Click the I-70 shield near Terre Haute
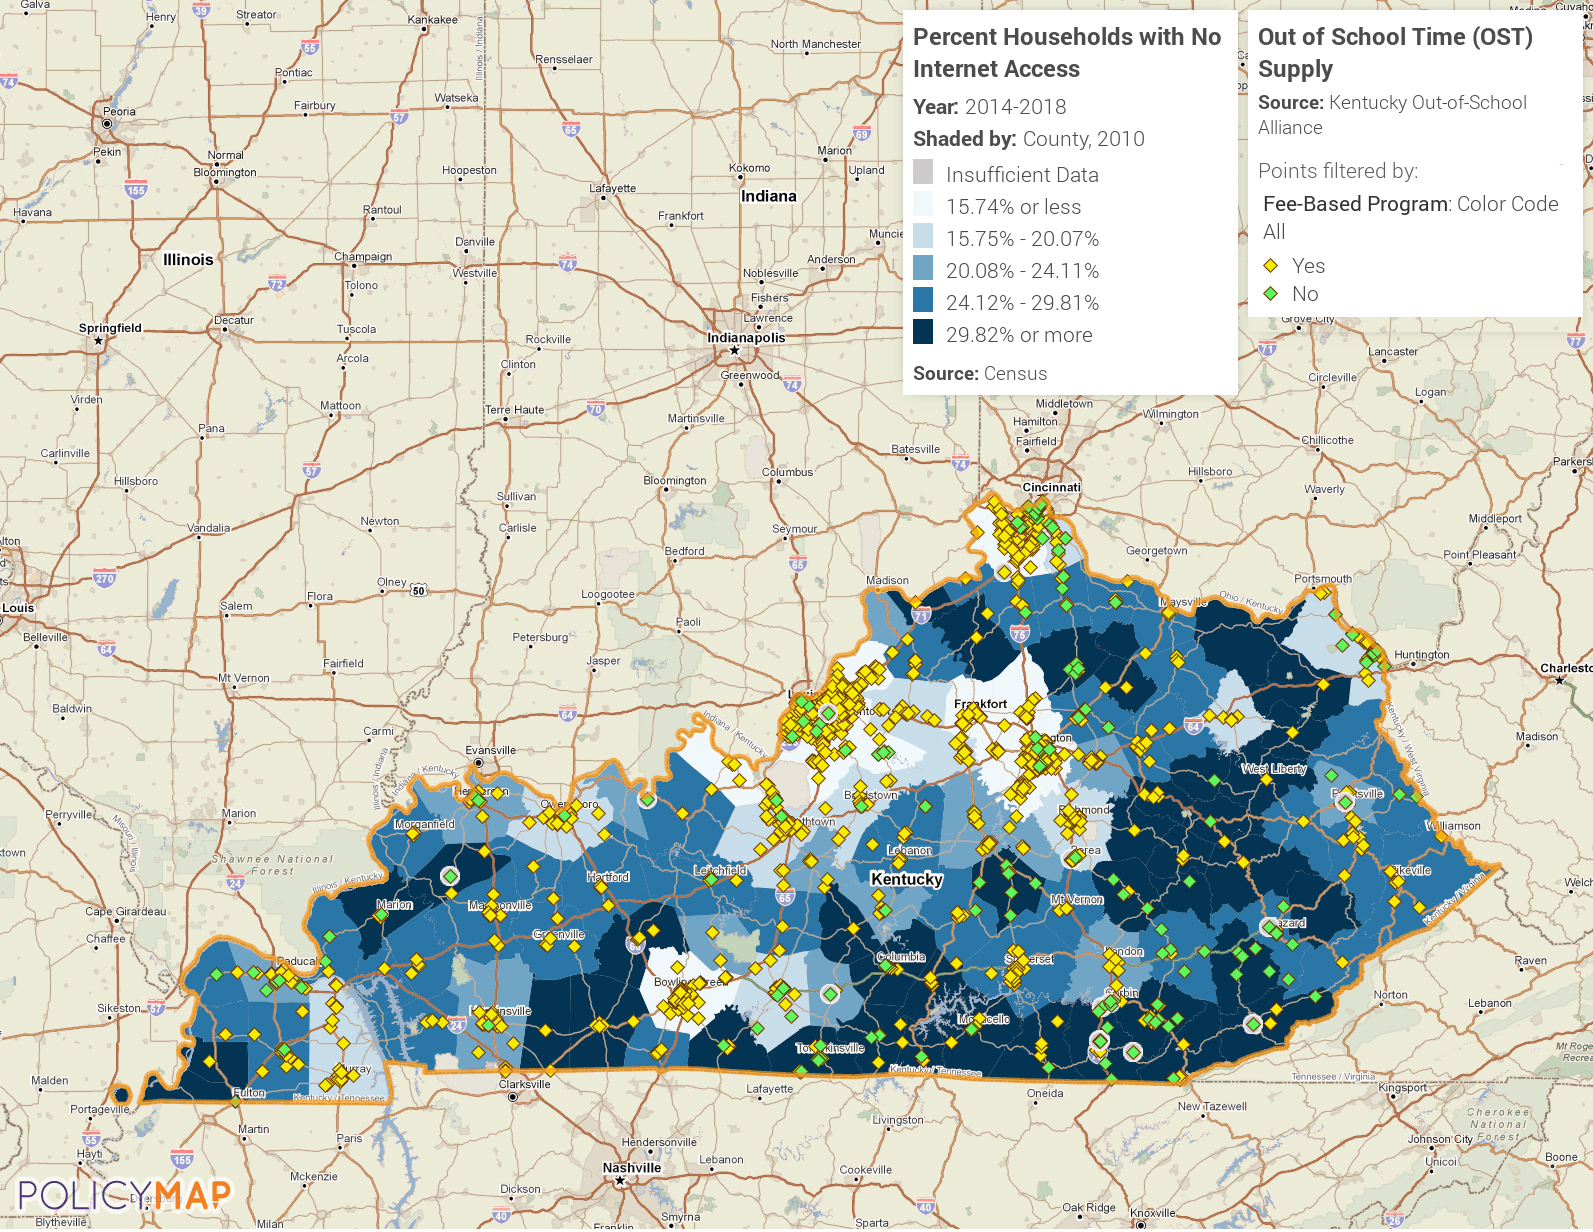1593x1232 pixels. pos(596,408)
